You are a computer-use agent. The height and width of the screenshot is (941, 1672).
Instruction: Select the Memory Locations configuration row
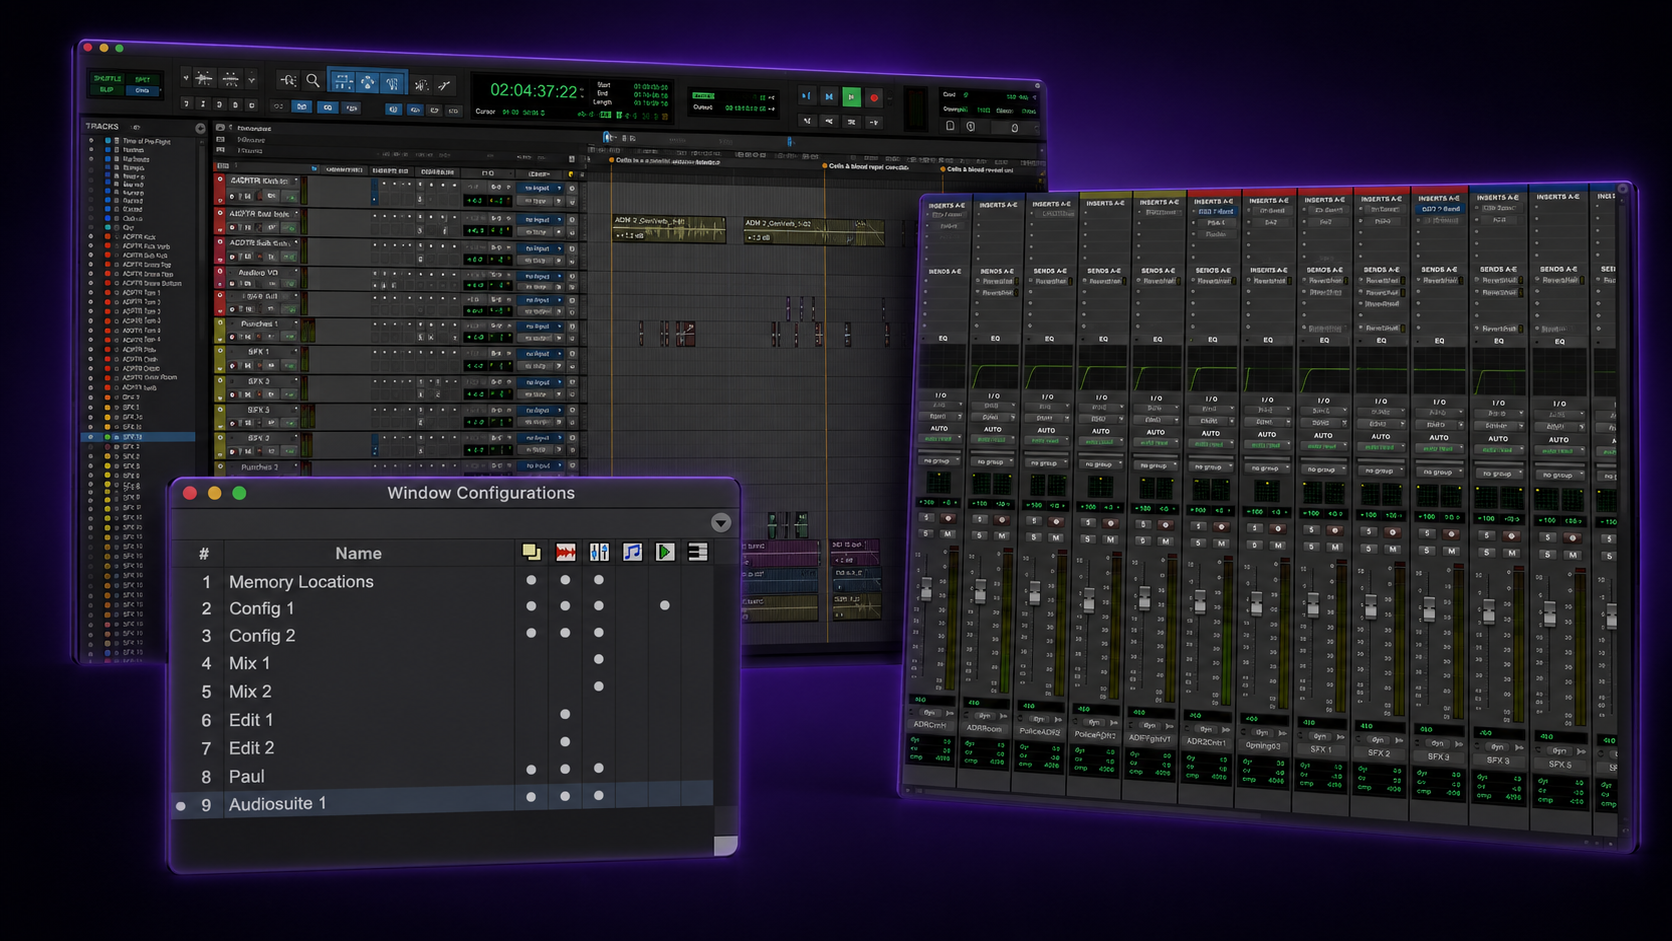click(x=444, y=581)
